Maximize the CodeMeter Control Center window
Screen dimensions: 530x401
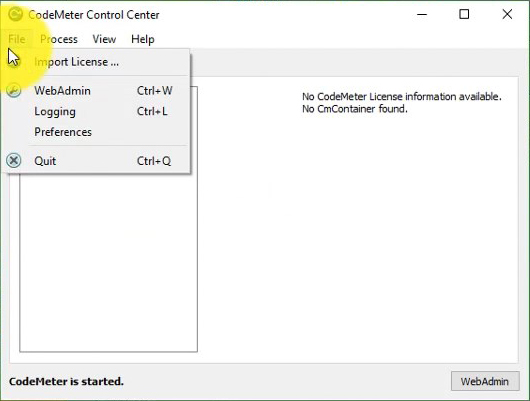(464, 14)
